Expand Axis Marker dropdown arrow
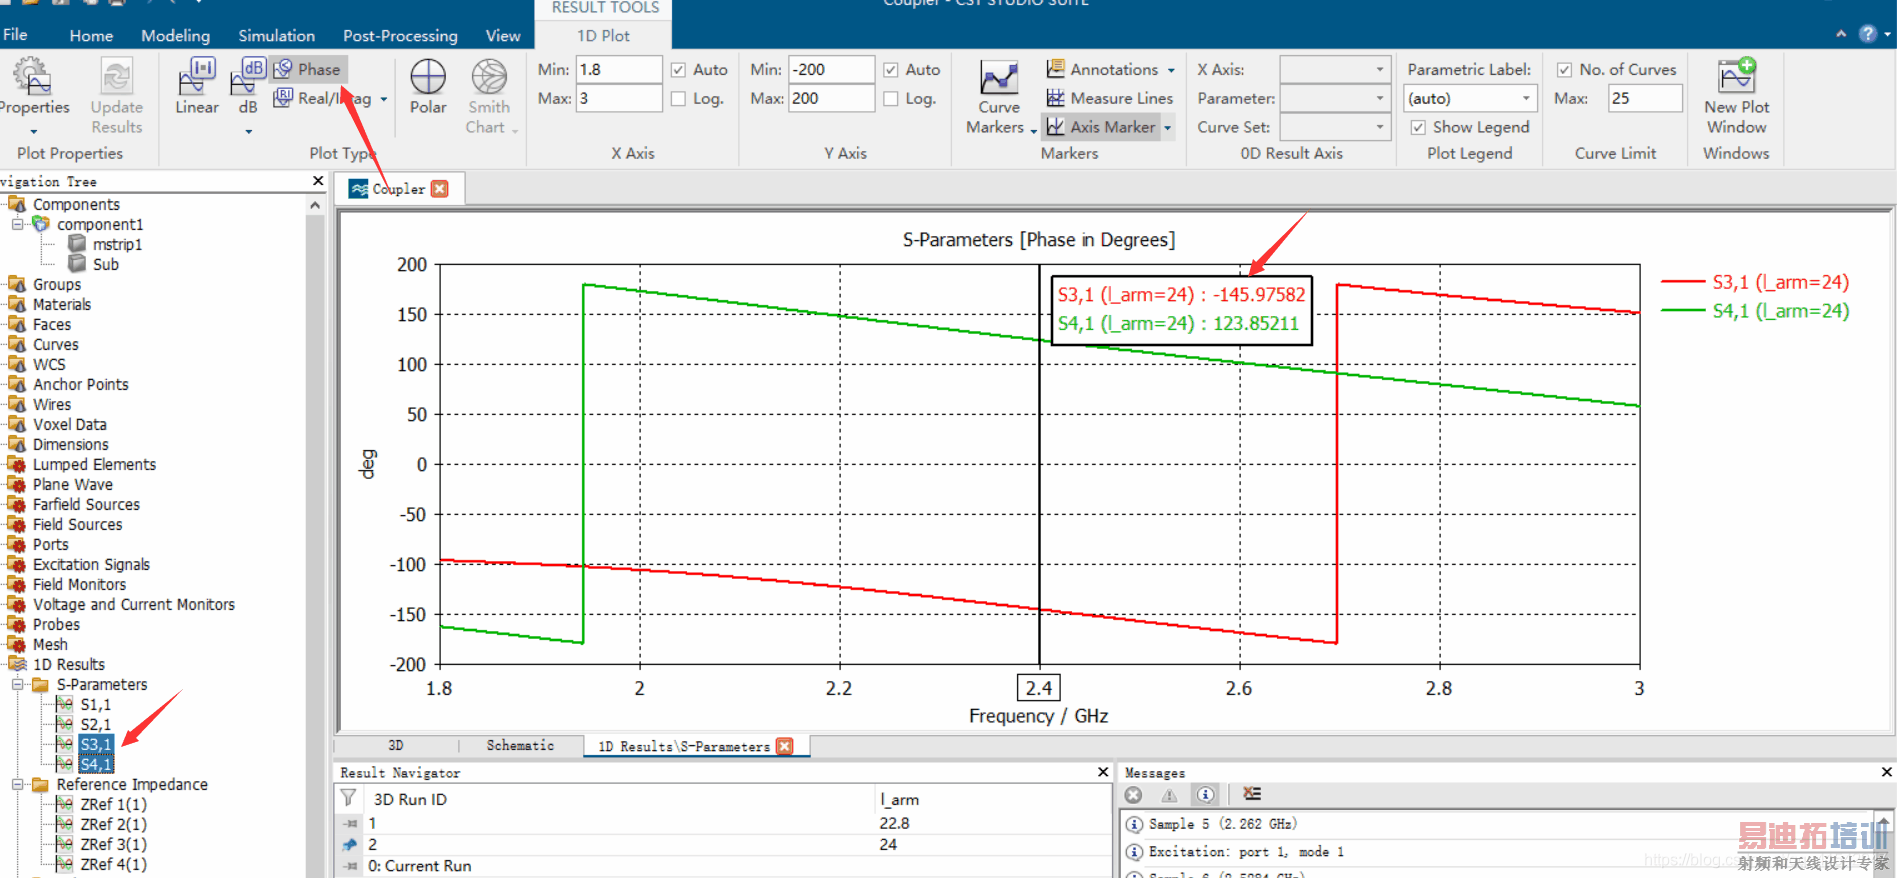Viewport: 1897px width, 878px height. tap(1167, 128)
